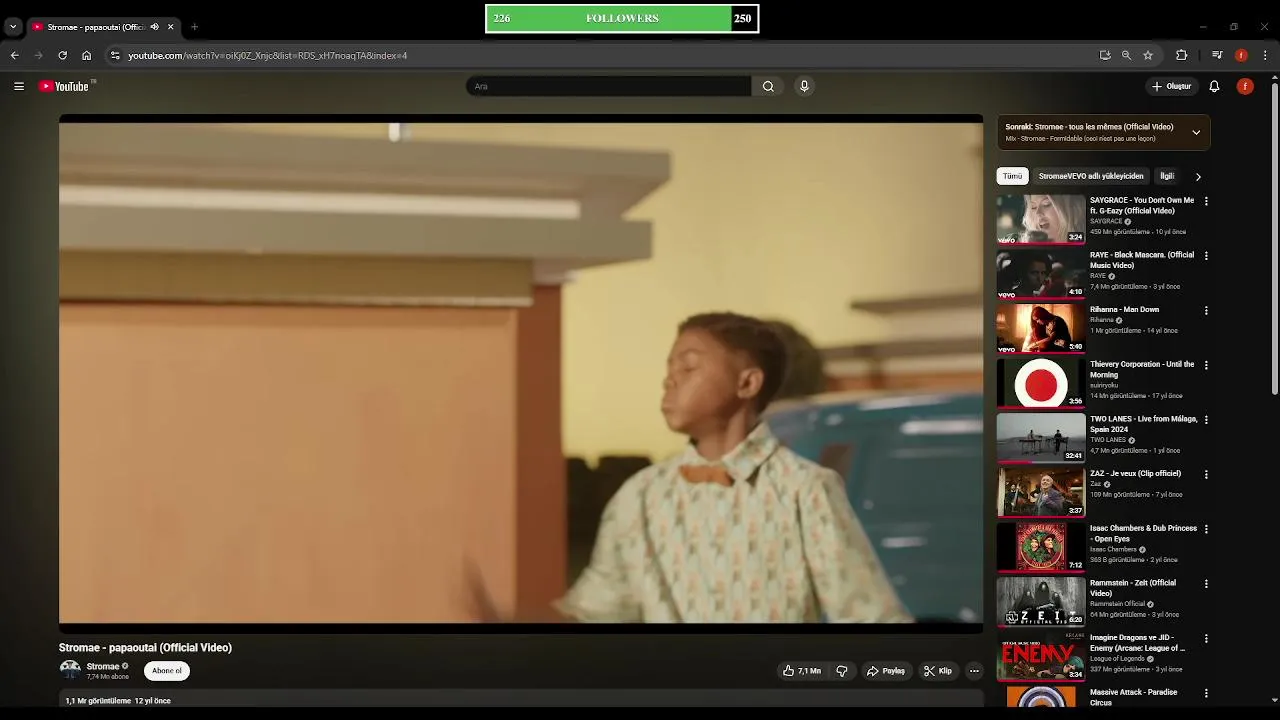Open options for SAYGRACE video

(x=1206, y=201)
